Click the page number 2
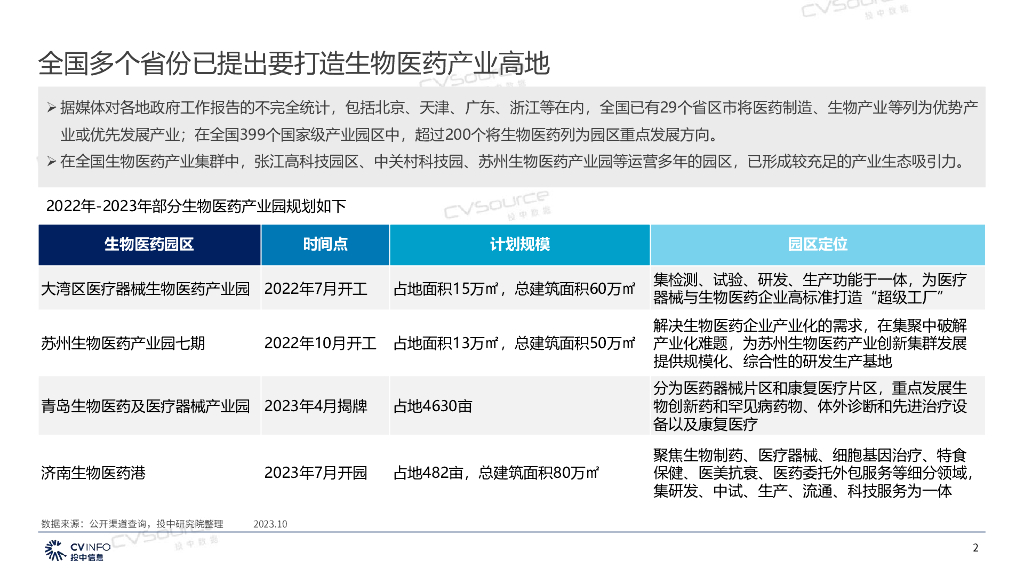This screenshot has width=1024, height=576. click(x=976, y=548)
